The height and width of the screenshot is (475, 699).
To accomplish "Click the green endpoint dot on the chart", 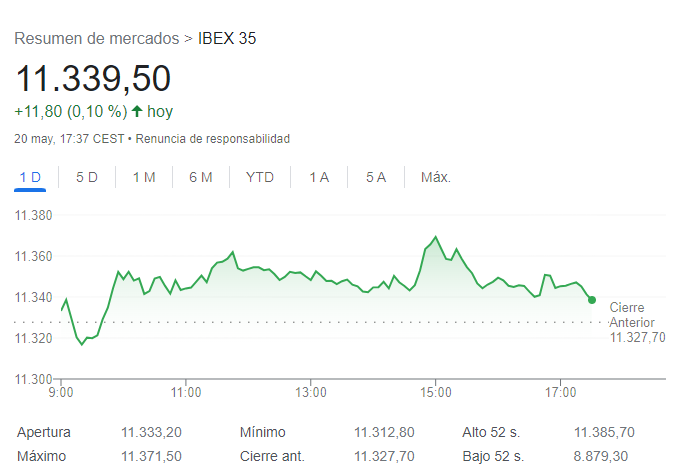I will 592,300.
